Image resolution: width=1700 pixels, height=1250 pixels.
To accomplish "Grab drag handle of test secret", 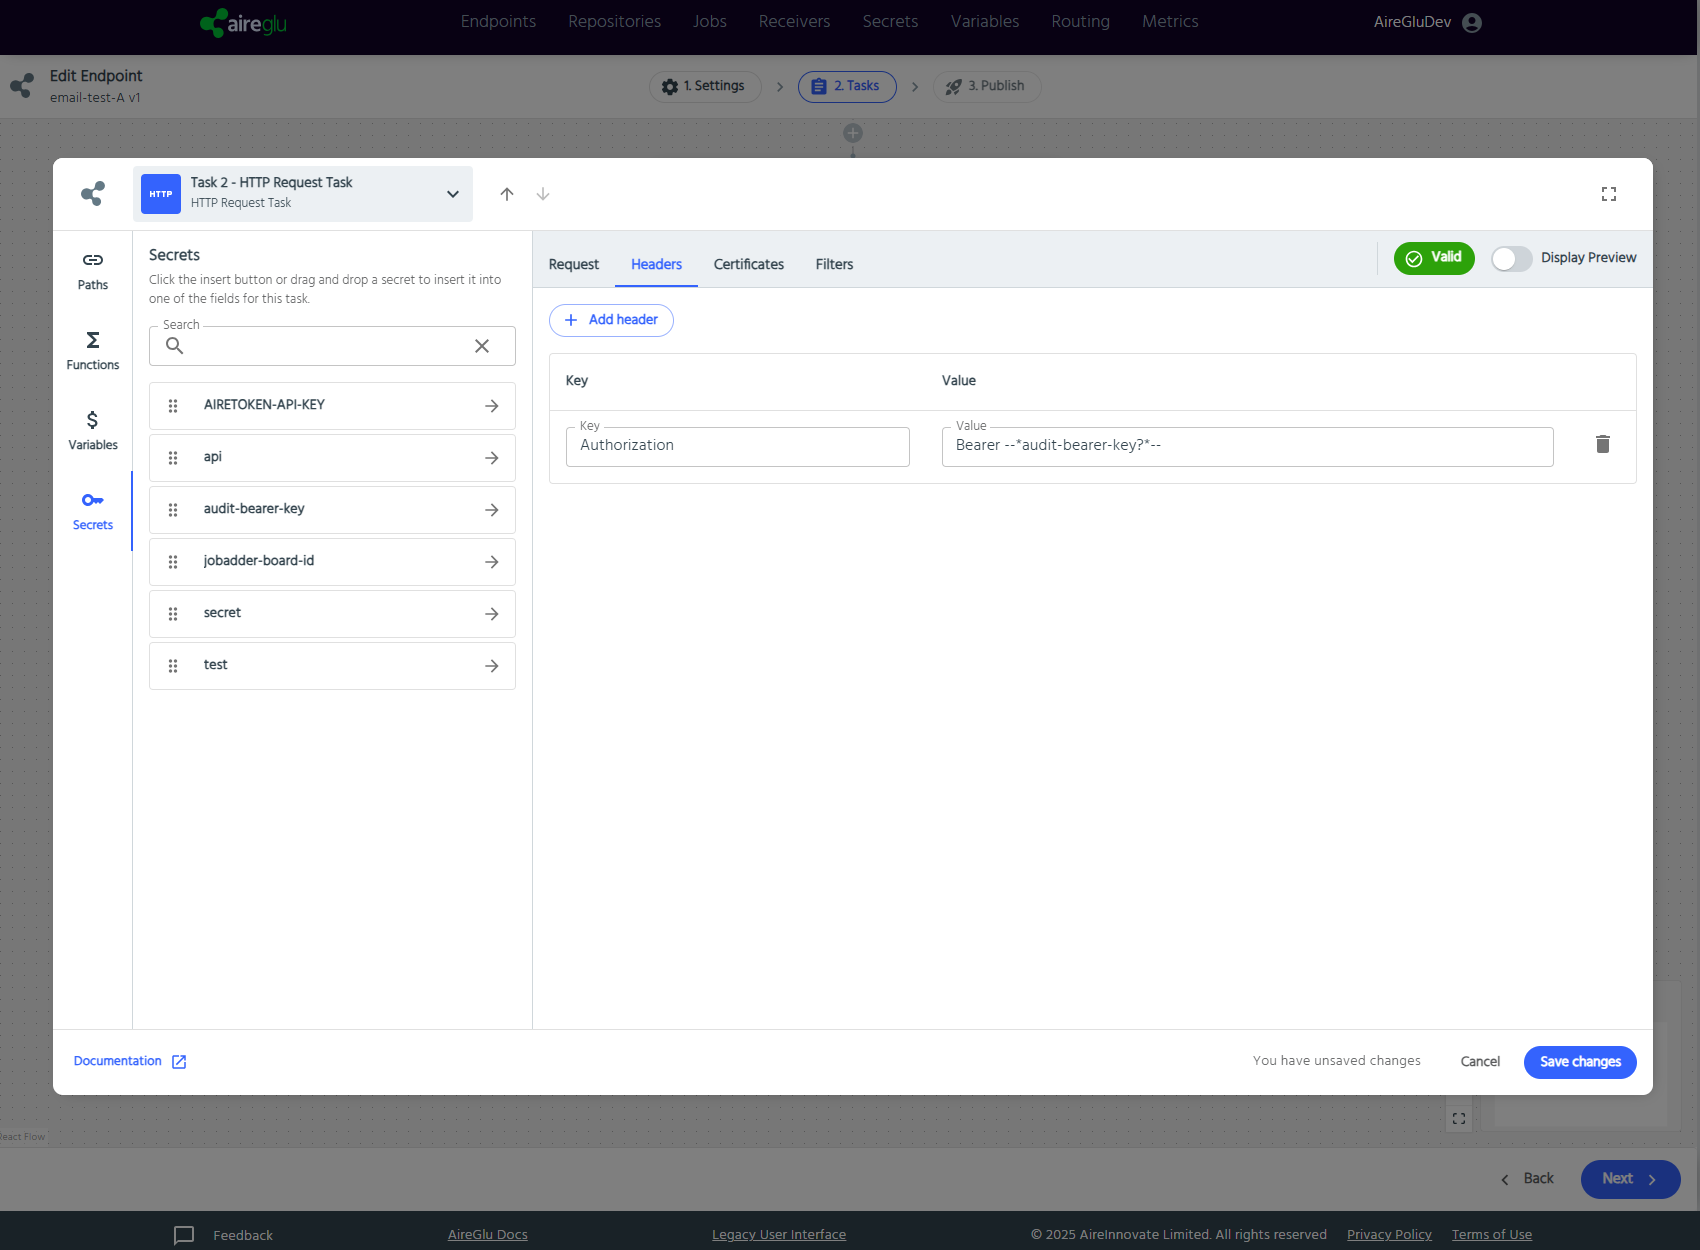I will point(173,666).
